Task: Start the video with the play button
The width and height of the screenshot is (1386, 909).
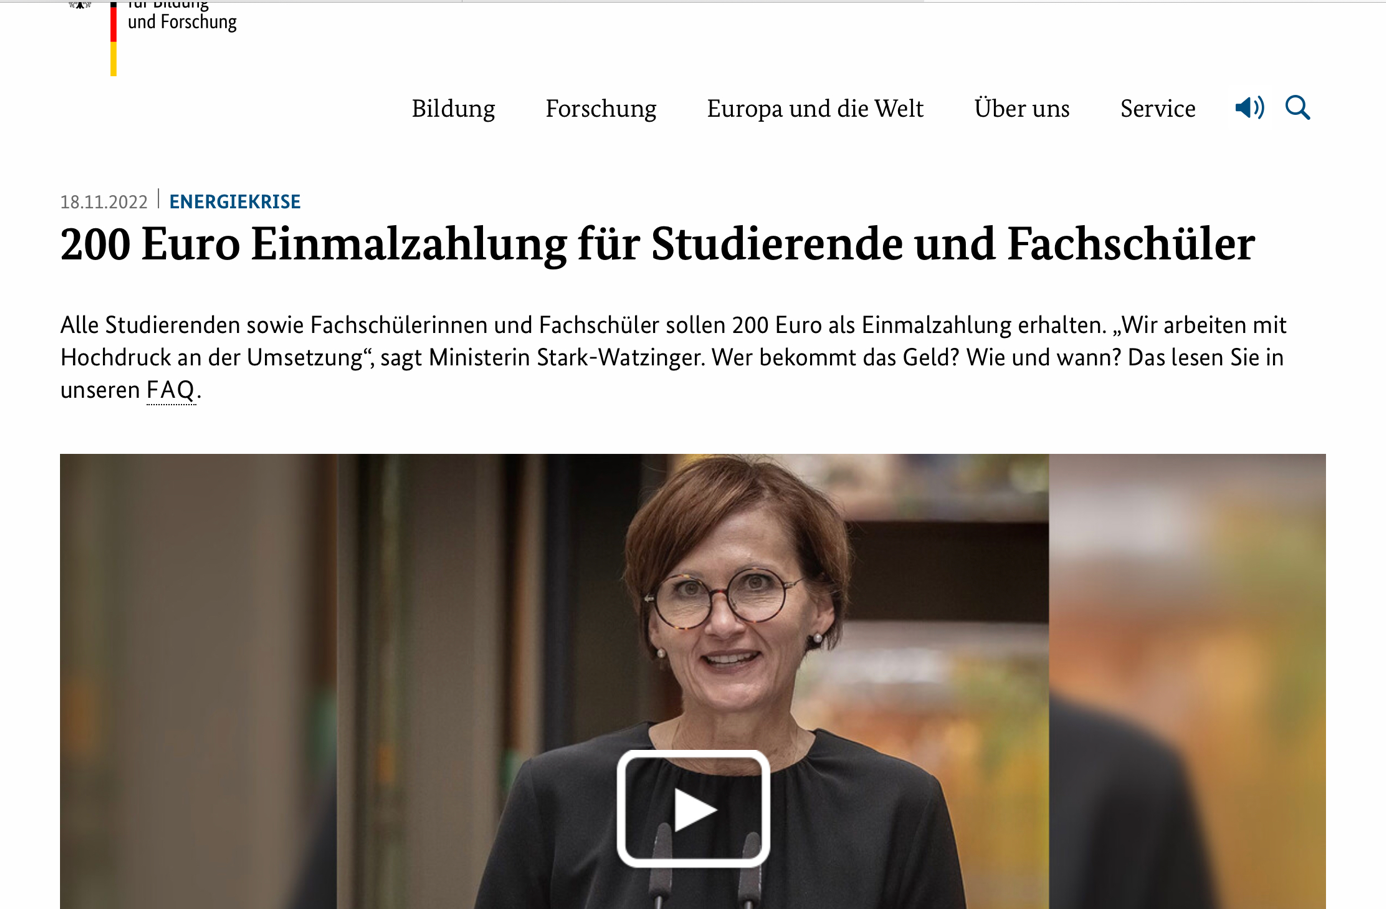Action: tap(693, 808)
